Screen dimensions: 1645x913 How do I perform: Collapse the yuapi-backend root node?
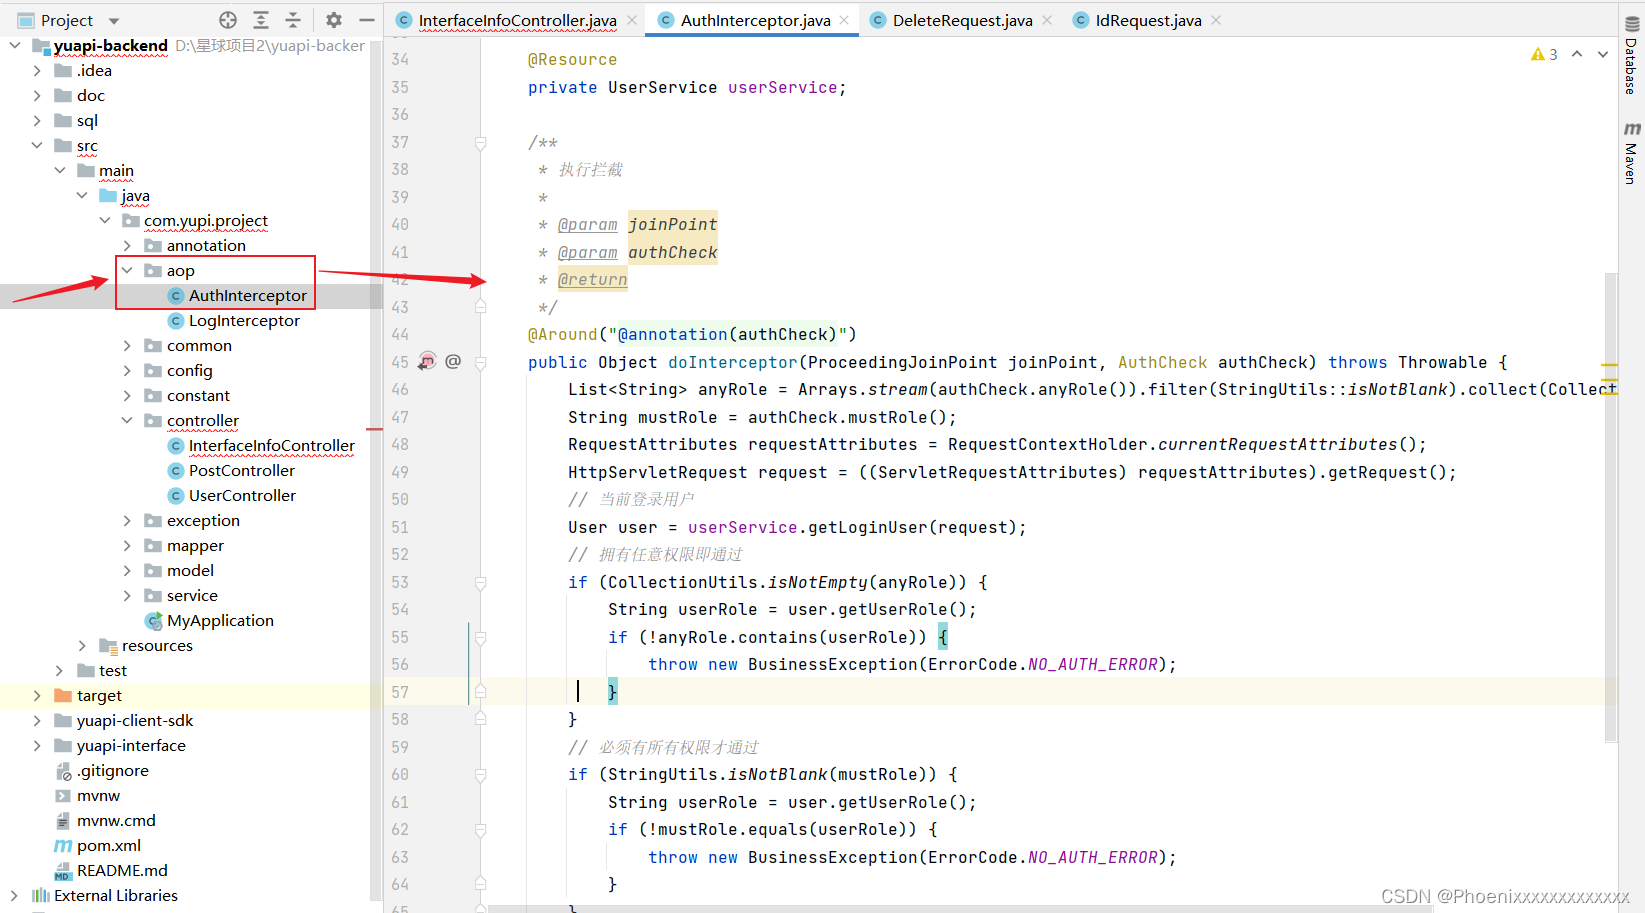15,45
